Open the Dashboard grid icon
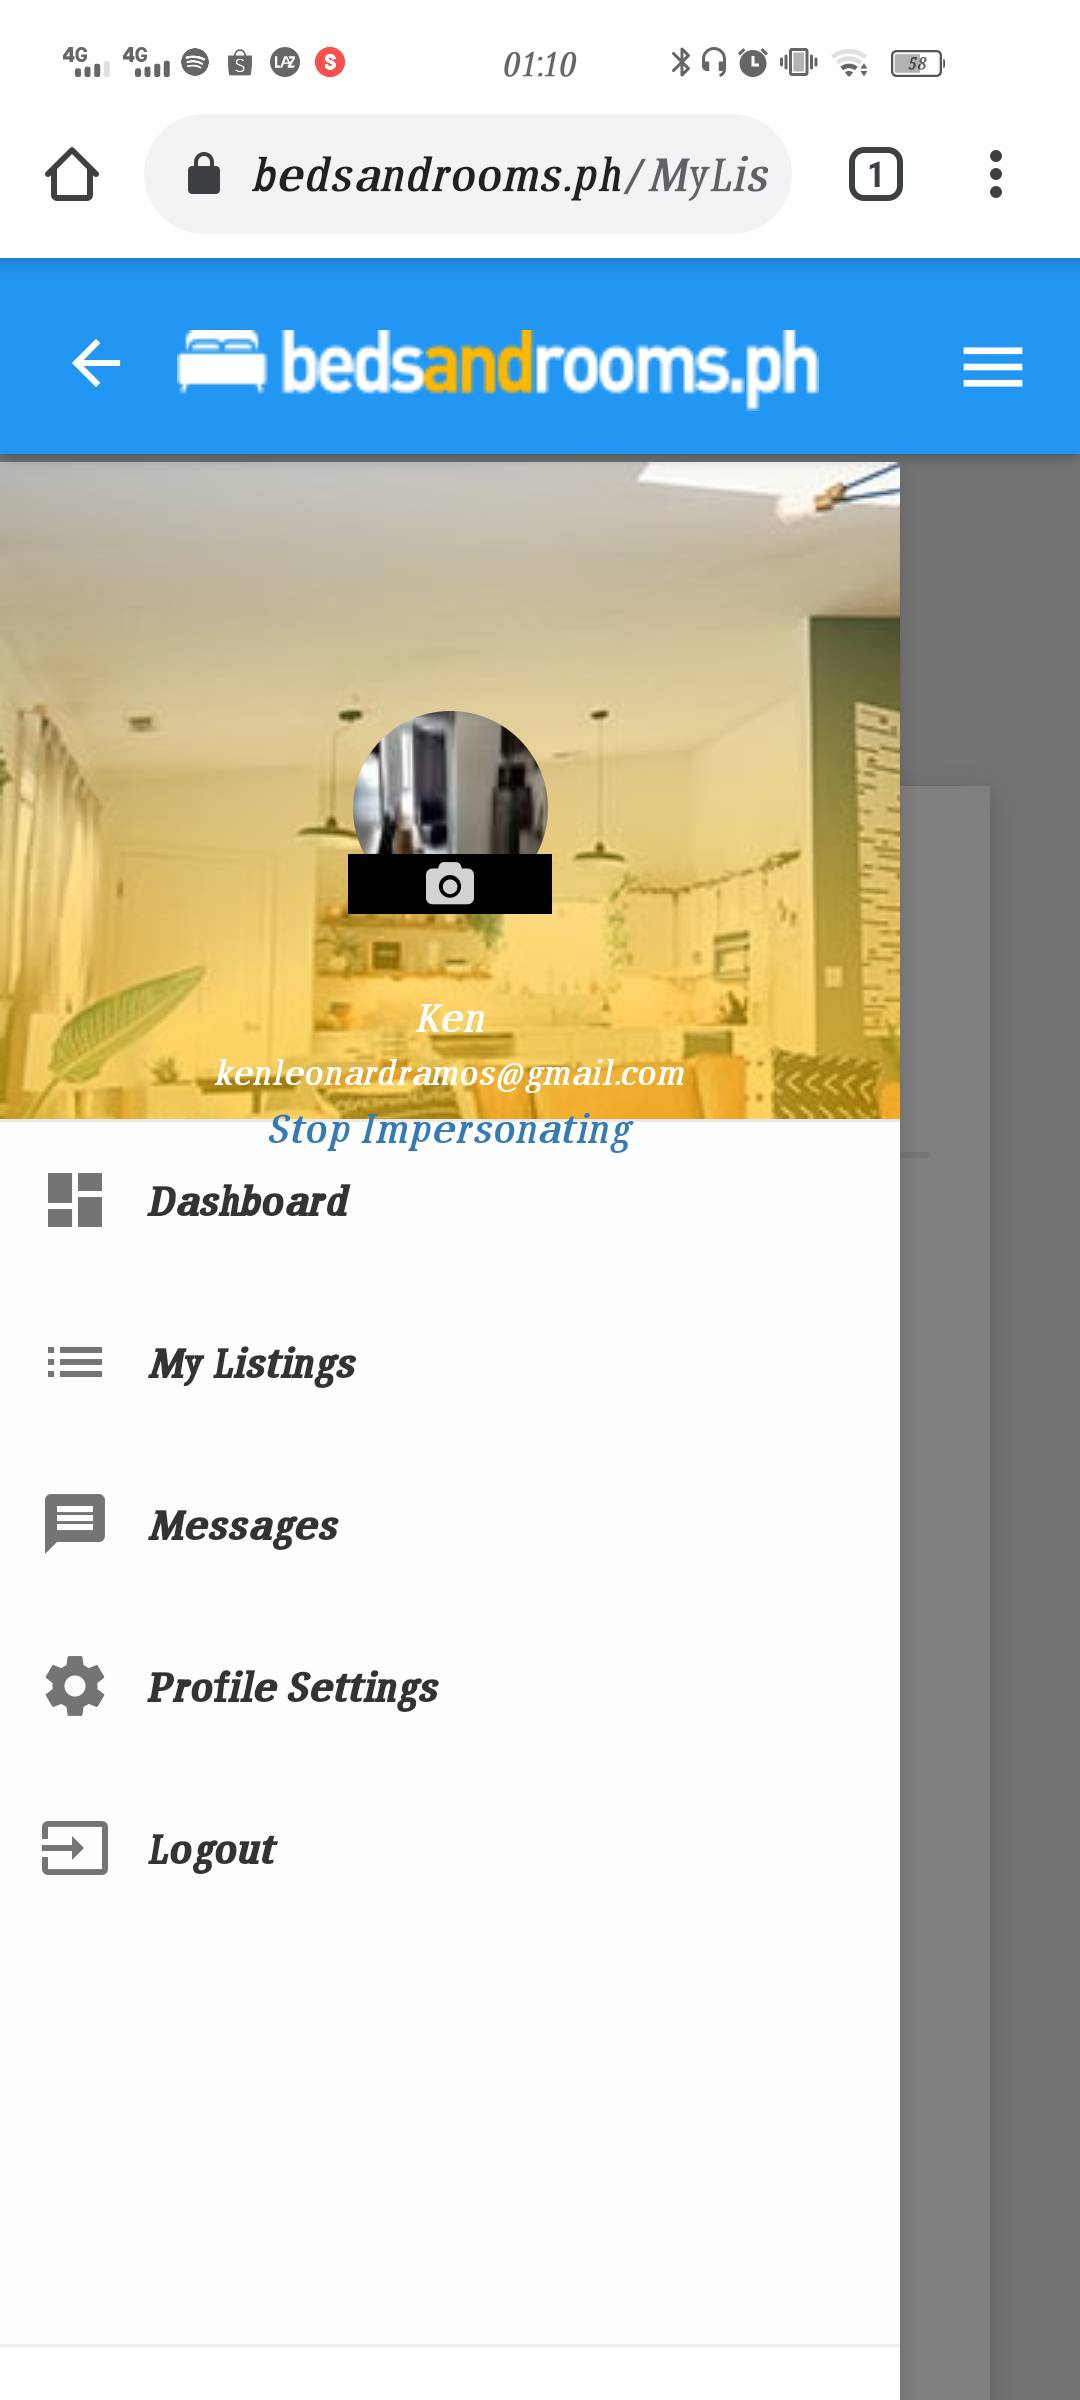Viewport: 1080px width, 2400px height. pyautogui.click(x=75, y=1200)
